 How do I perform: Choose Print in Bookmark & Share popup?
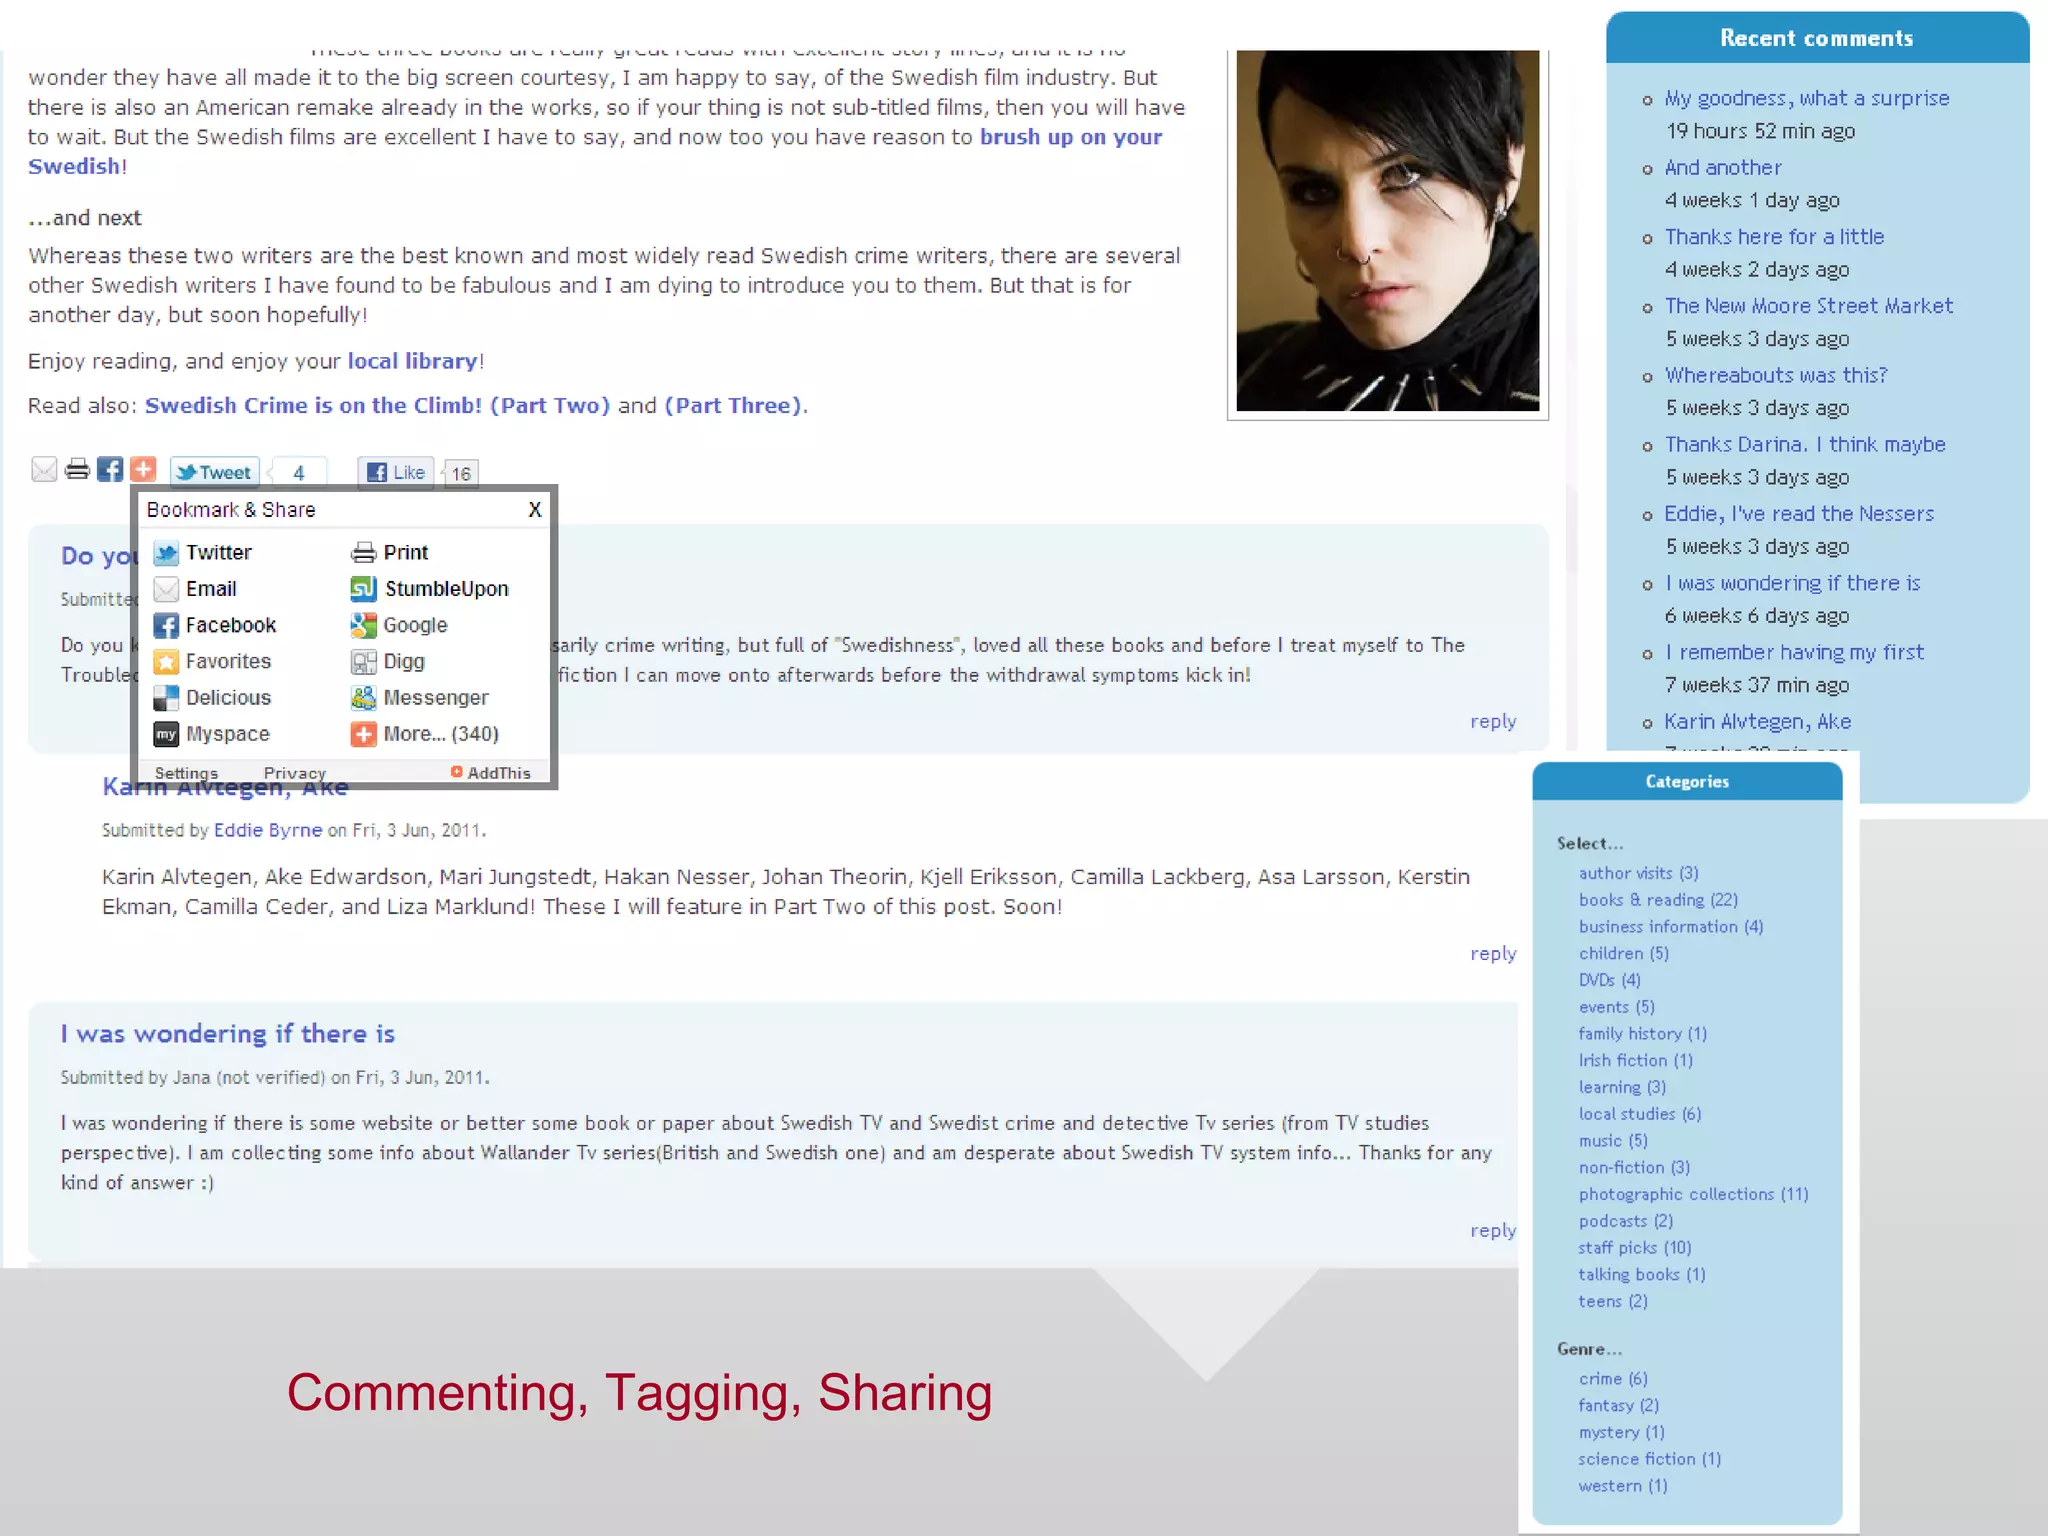coord(389,553)
